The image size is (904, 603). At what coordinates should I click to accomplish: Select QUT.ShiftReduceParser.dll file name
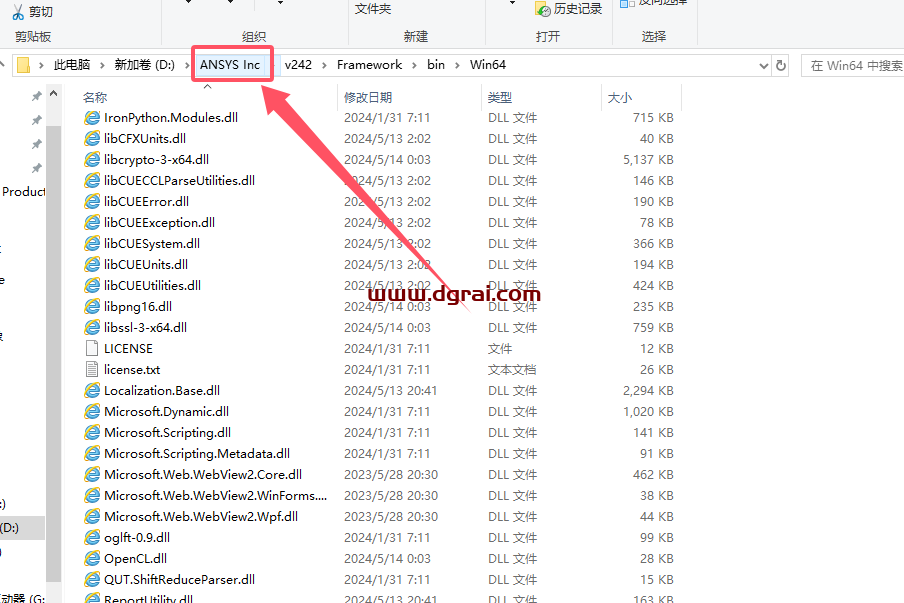click(x=179, y=579)
